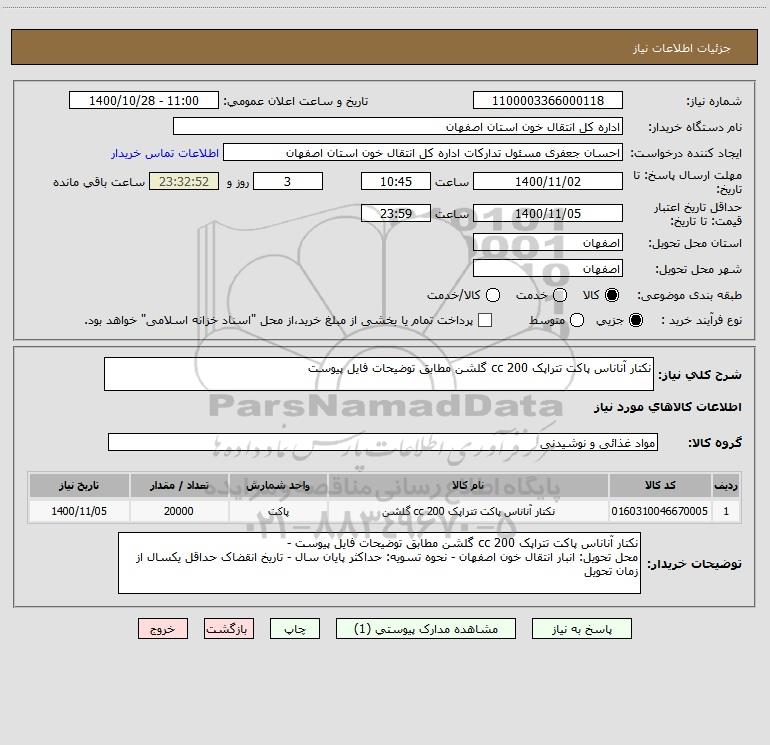Click the کد کالا column header
This screenshot has height=745, width=770.
[x=660, y=485]
